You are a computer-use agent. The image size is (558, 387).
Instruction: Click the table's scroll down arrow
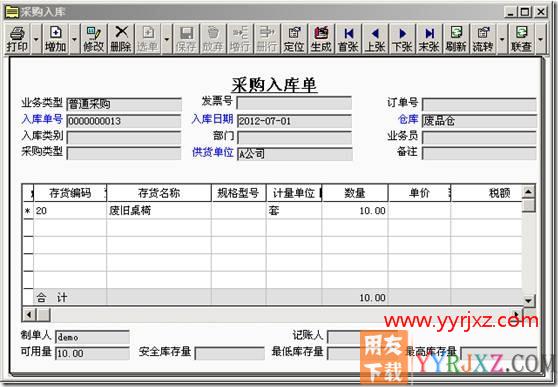point(529,300)
